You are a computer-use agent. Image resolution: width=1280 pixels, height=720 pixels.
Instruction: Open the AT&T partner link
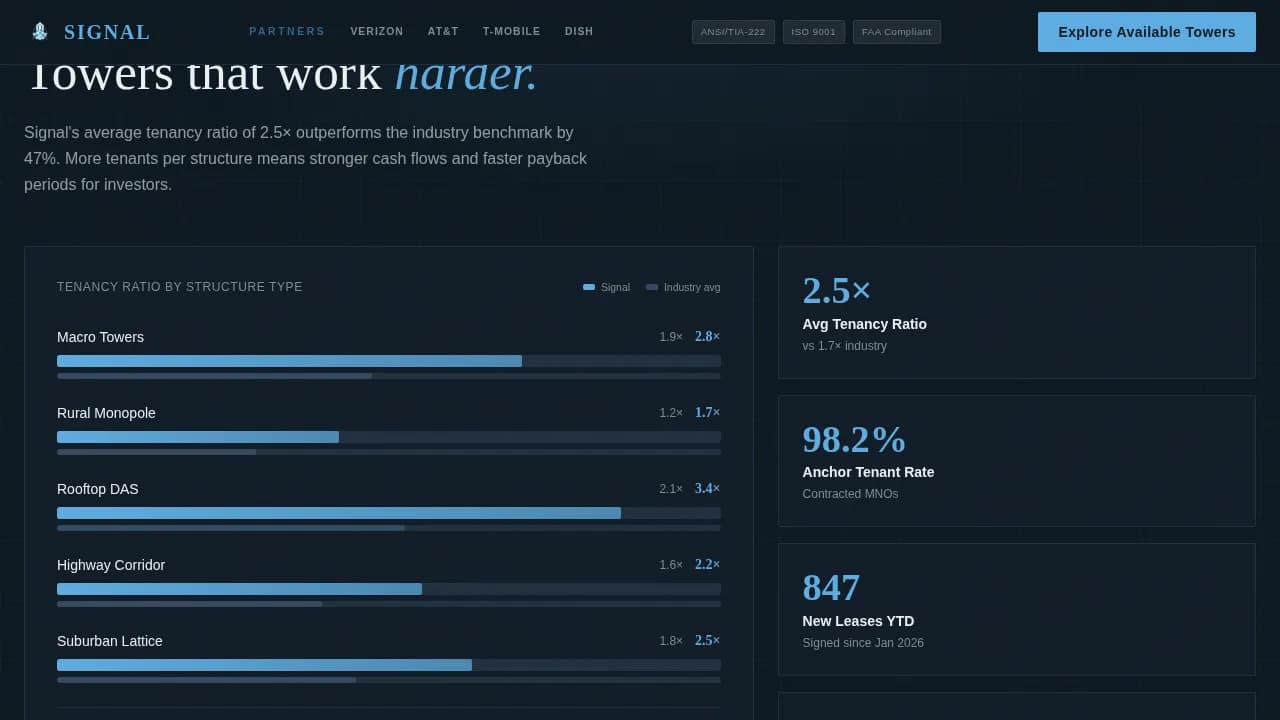coord(443,32)
